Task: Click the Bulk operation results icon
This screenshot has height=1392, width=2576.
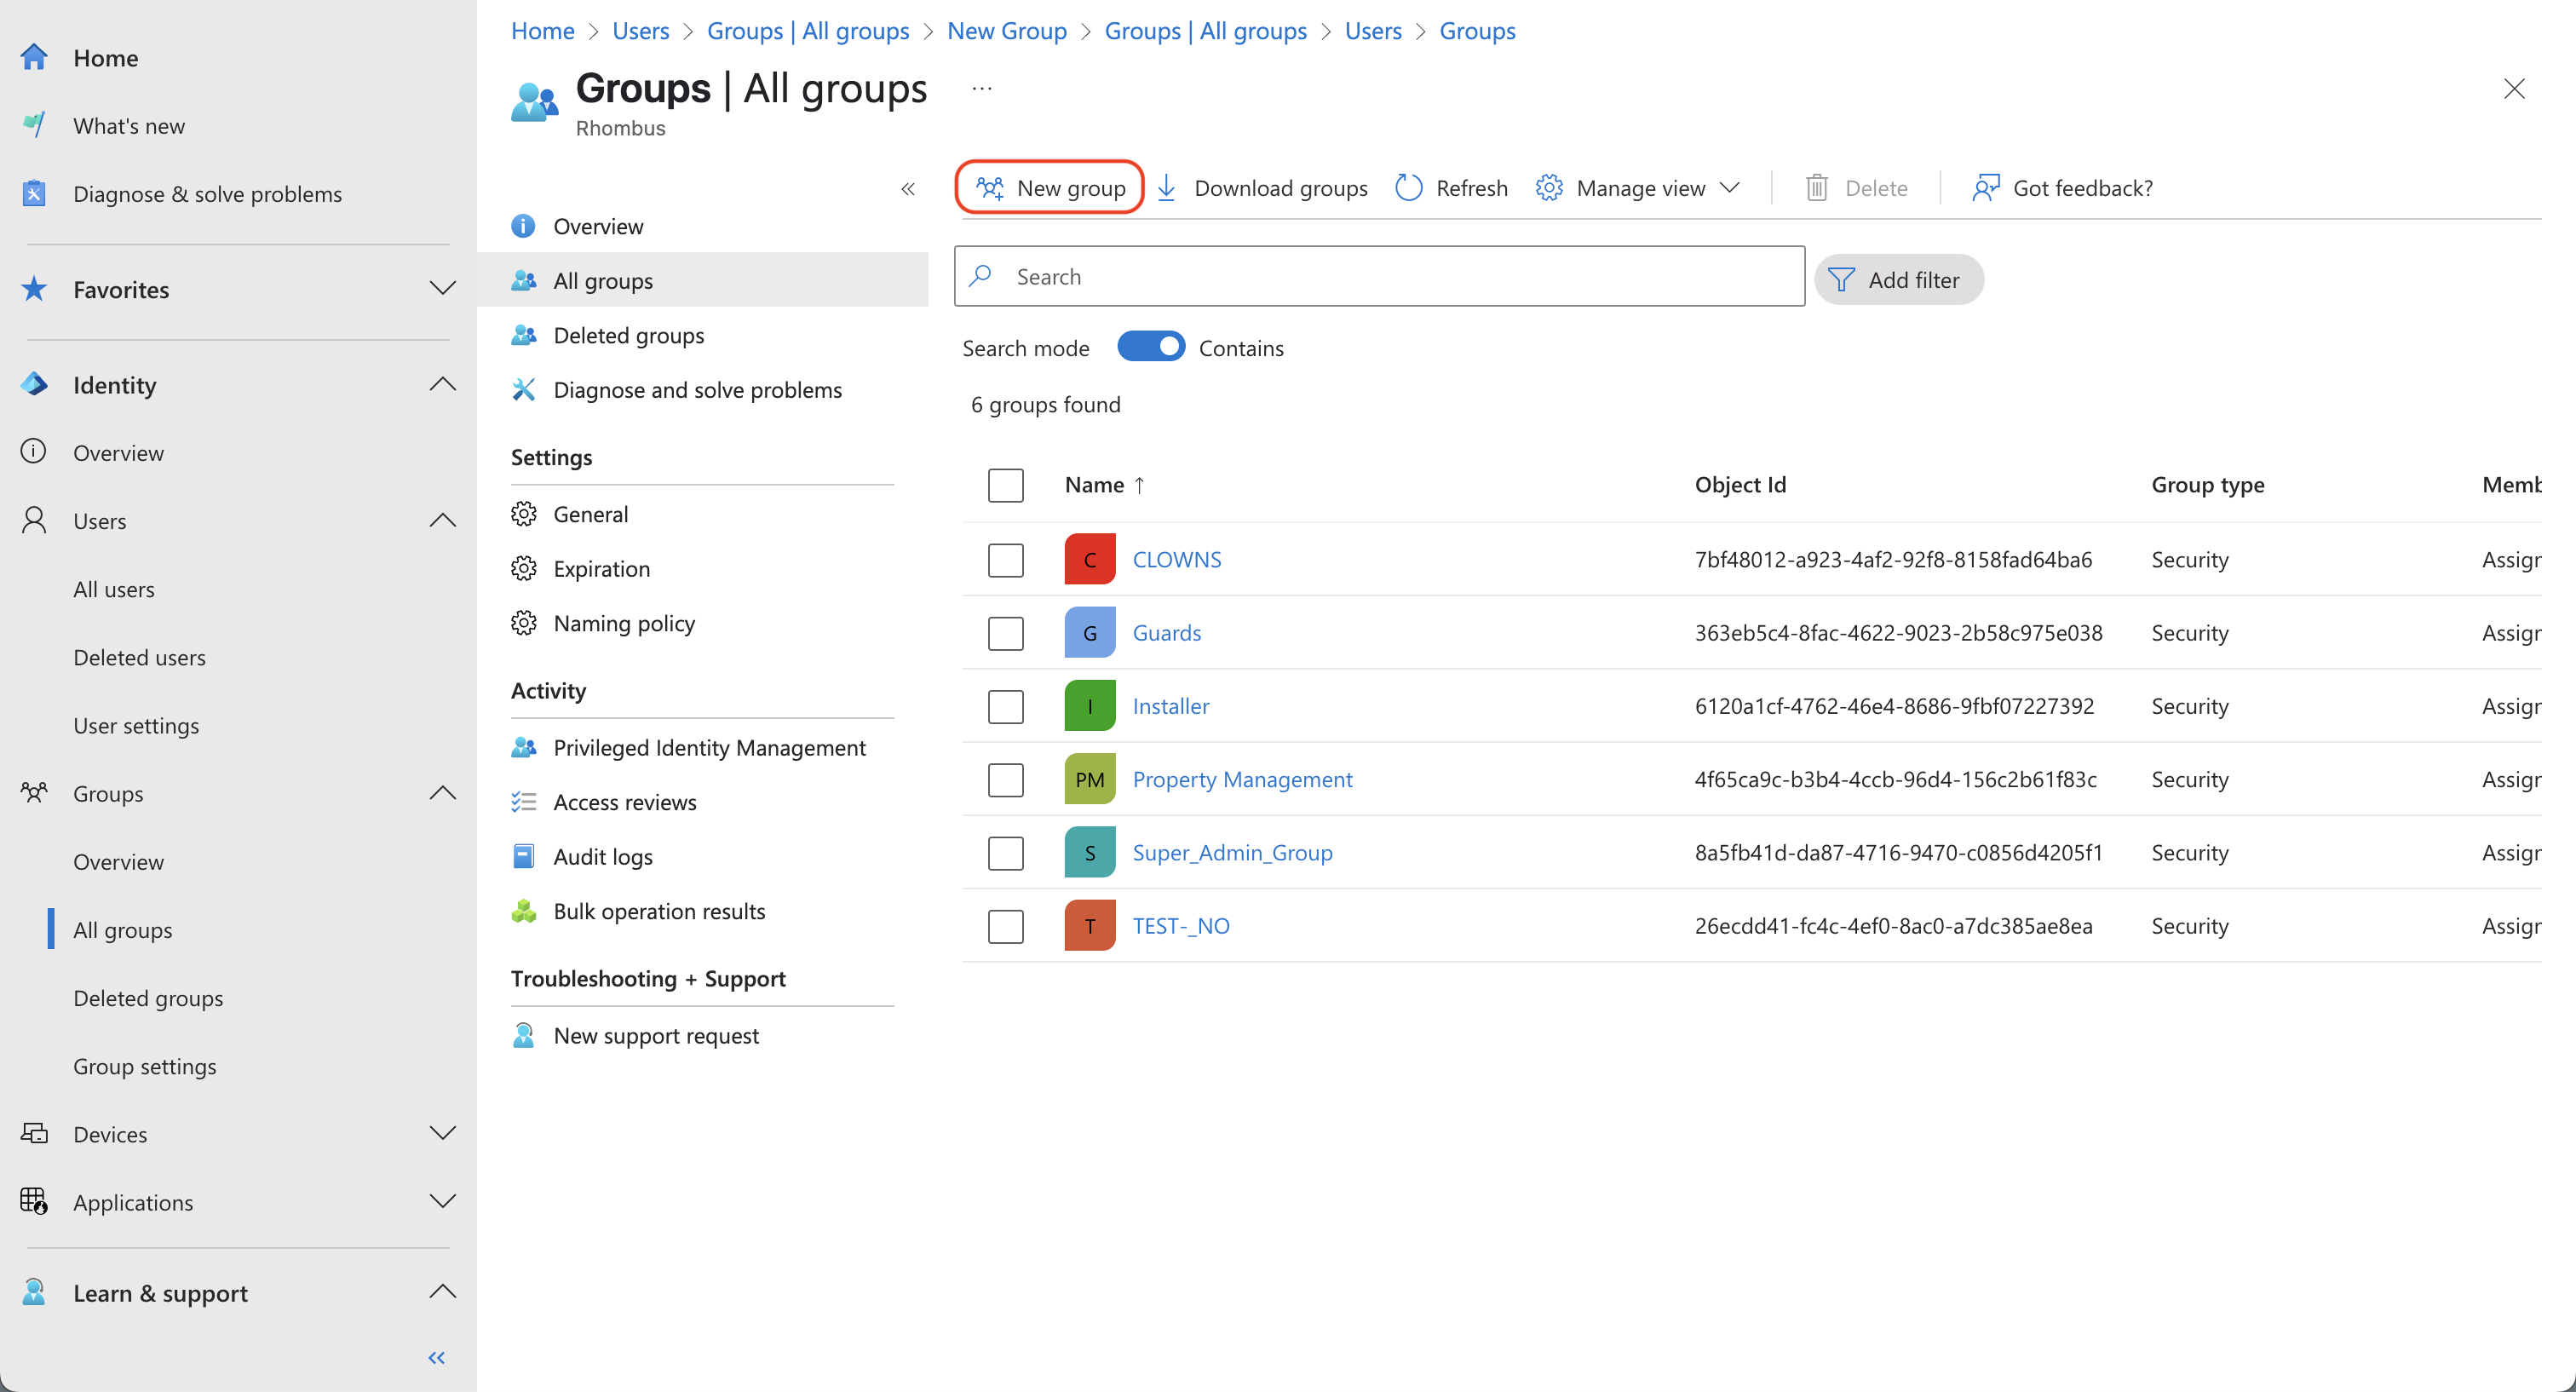Action: tap(524, 911)
